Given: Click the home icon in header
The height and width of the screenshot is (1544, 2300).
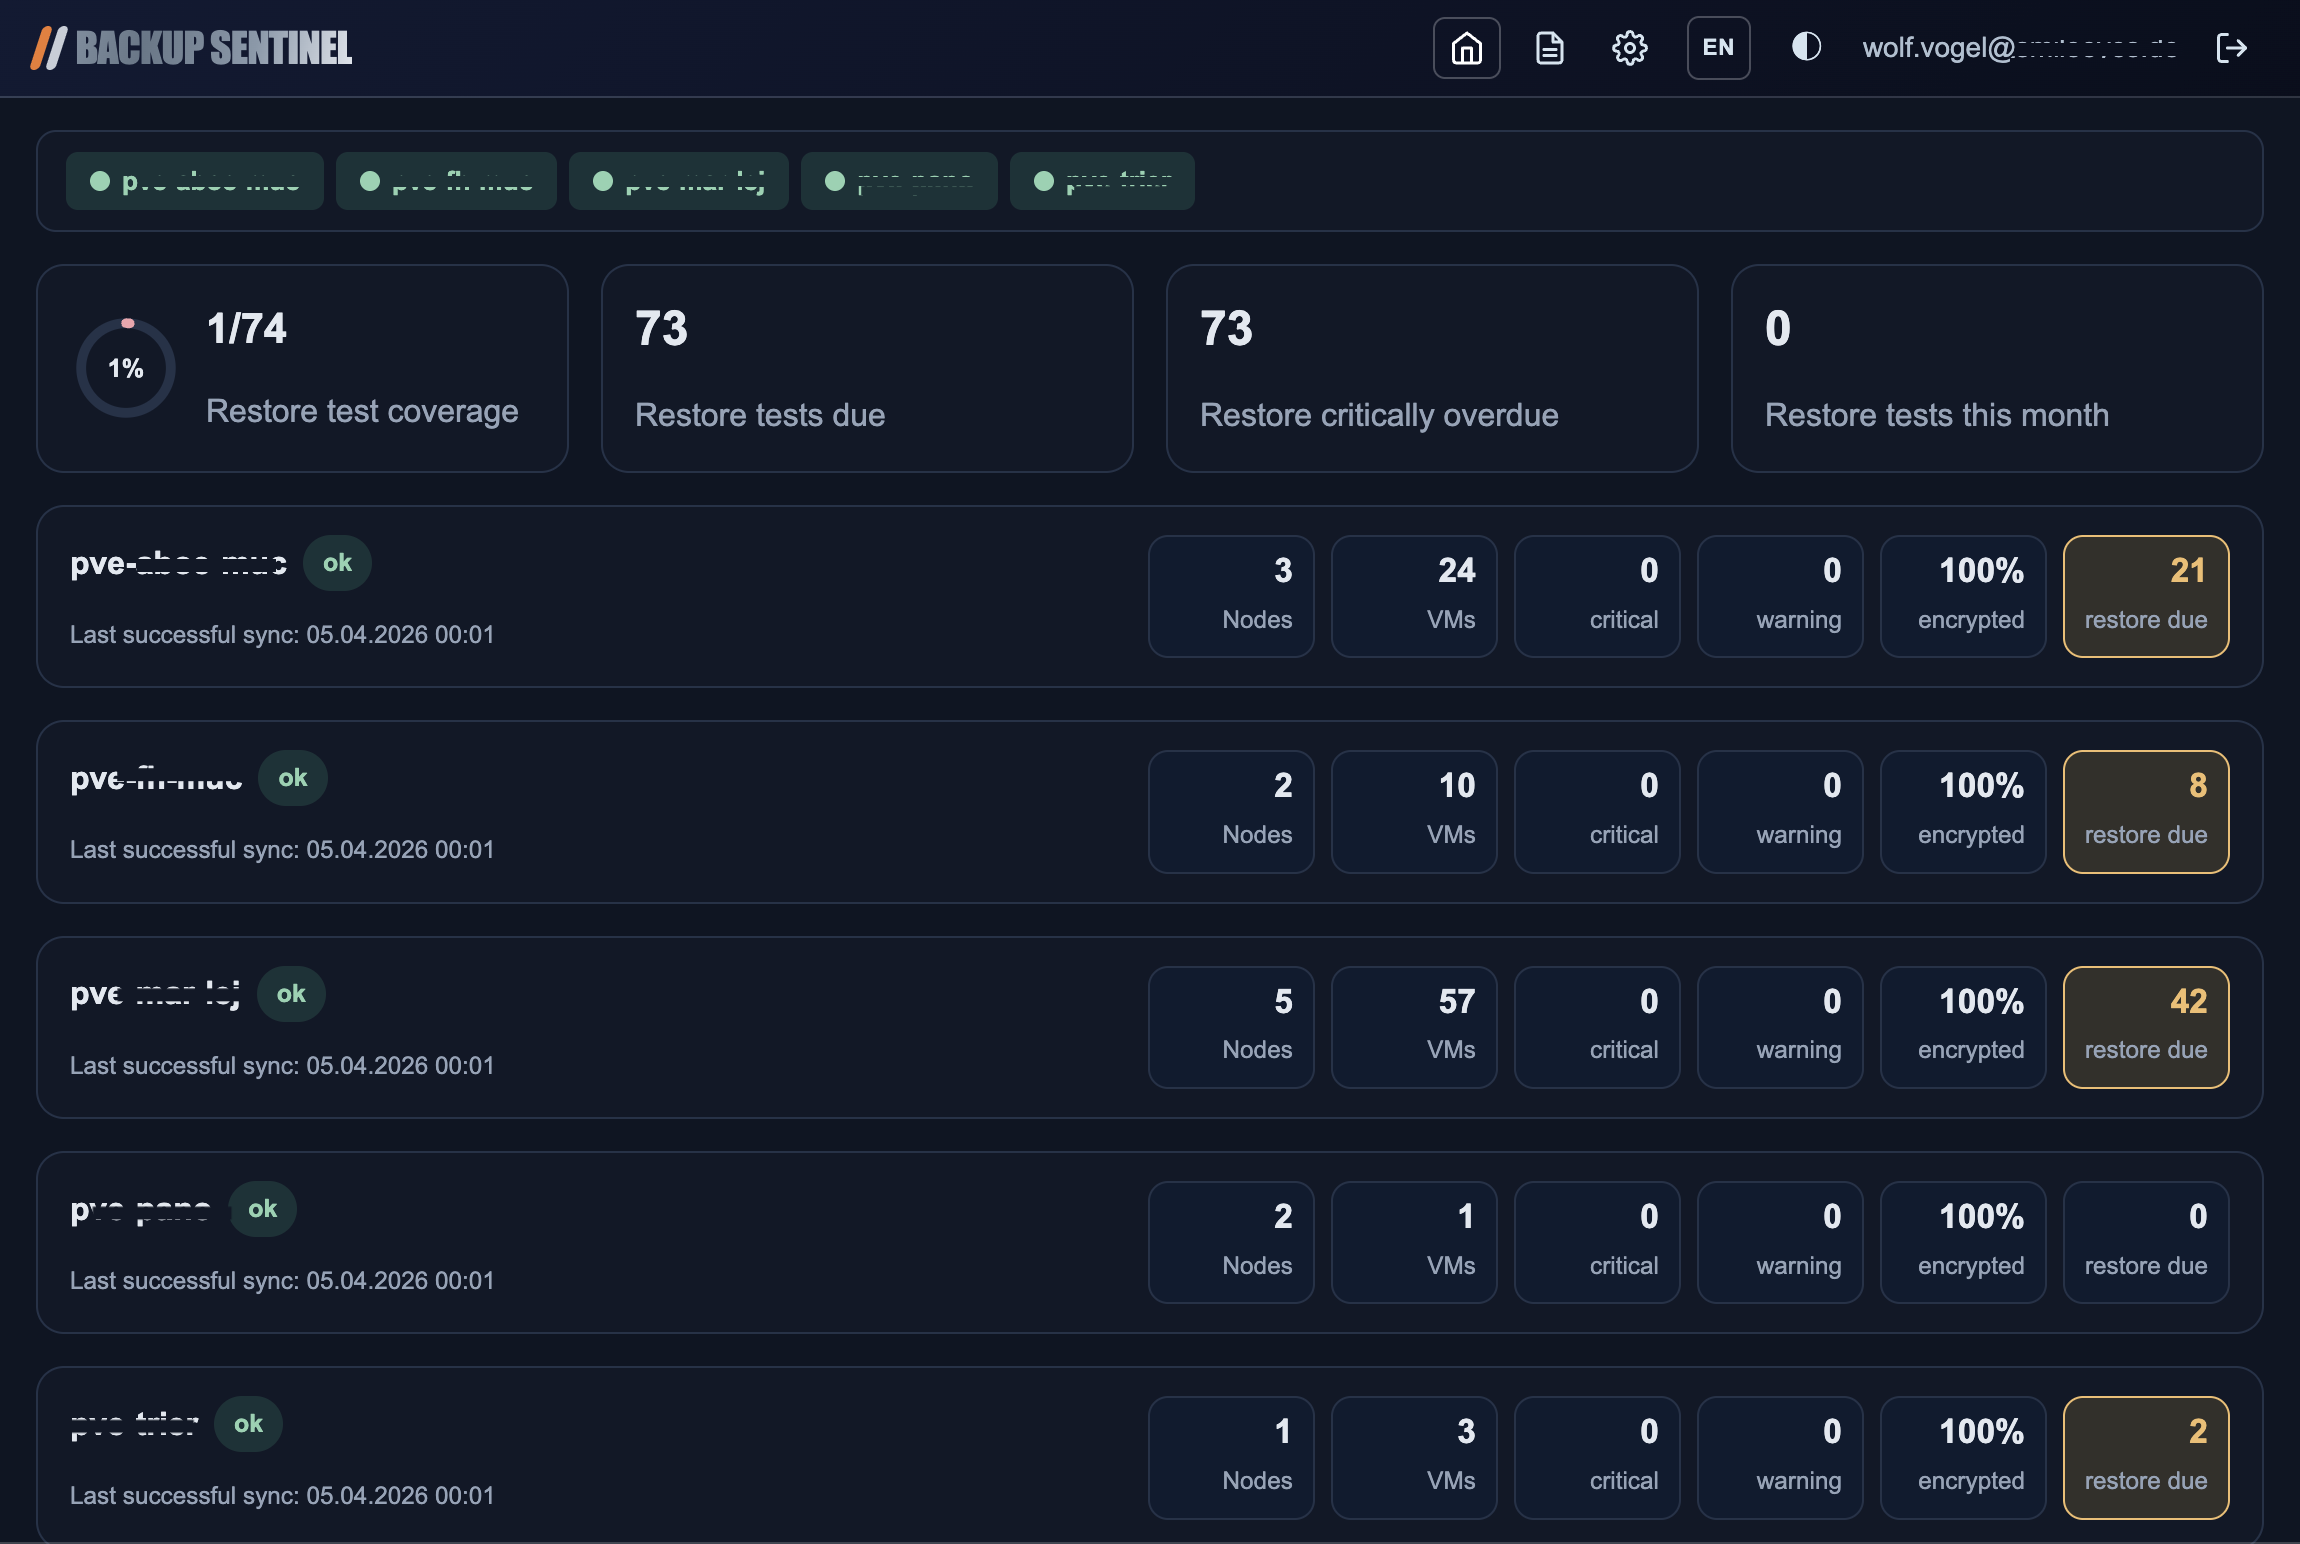Looking at the screenshot, I should pyautogui.click(x=1466, y=48).
